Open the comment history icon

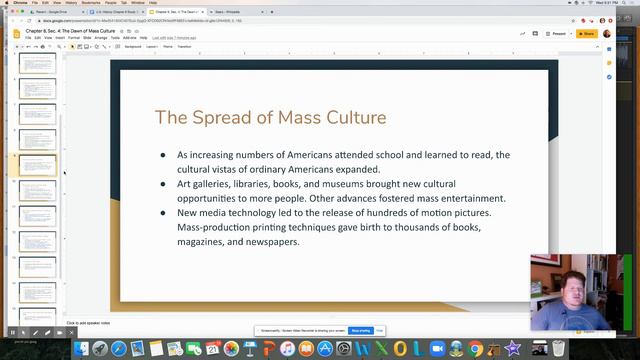535,34
